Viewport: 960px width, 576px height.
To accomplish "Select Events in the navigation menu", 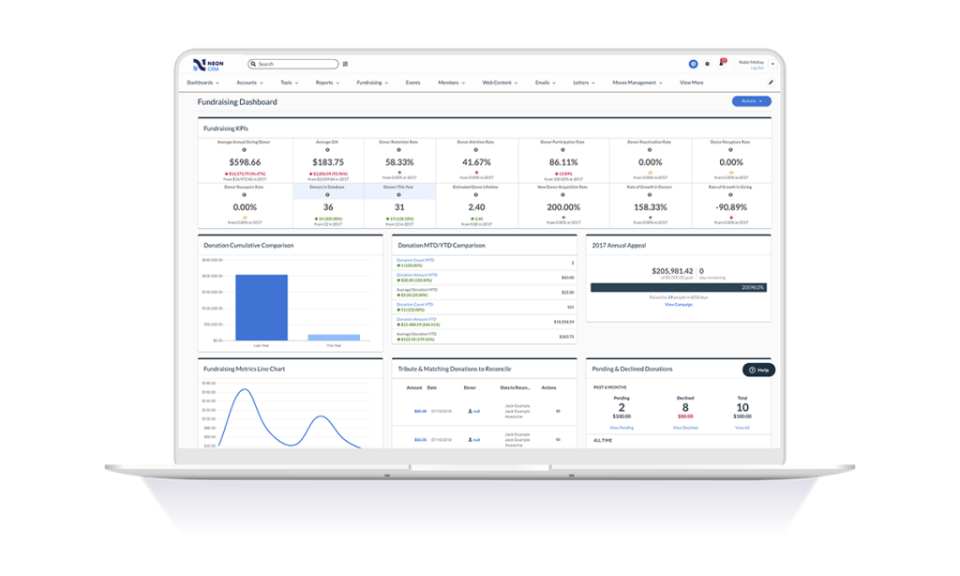I will point(413,81).
